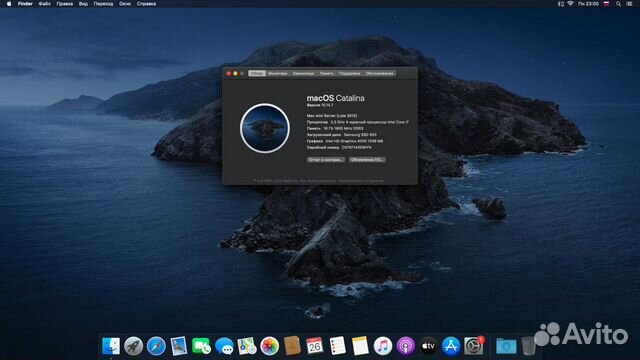Click the Процессор Intel Core i7 line
640x360 pixels.
[x=358, y=122]
